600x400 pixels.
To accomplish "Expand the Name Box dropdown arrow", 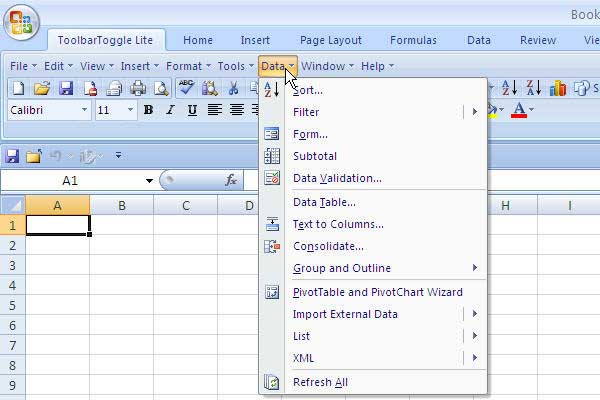I will pyautogui.click(x=149, y=181).
